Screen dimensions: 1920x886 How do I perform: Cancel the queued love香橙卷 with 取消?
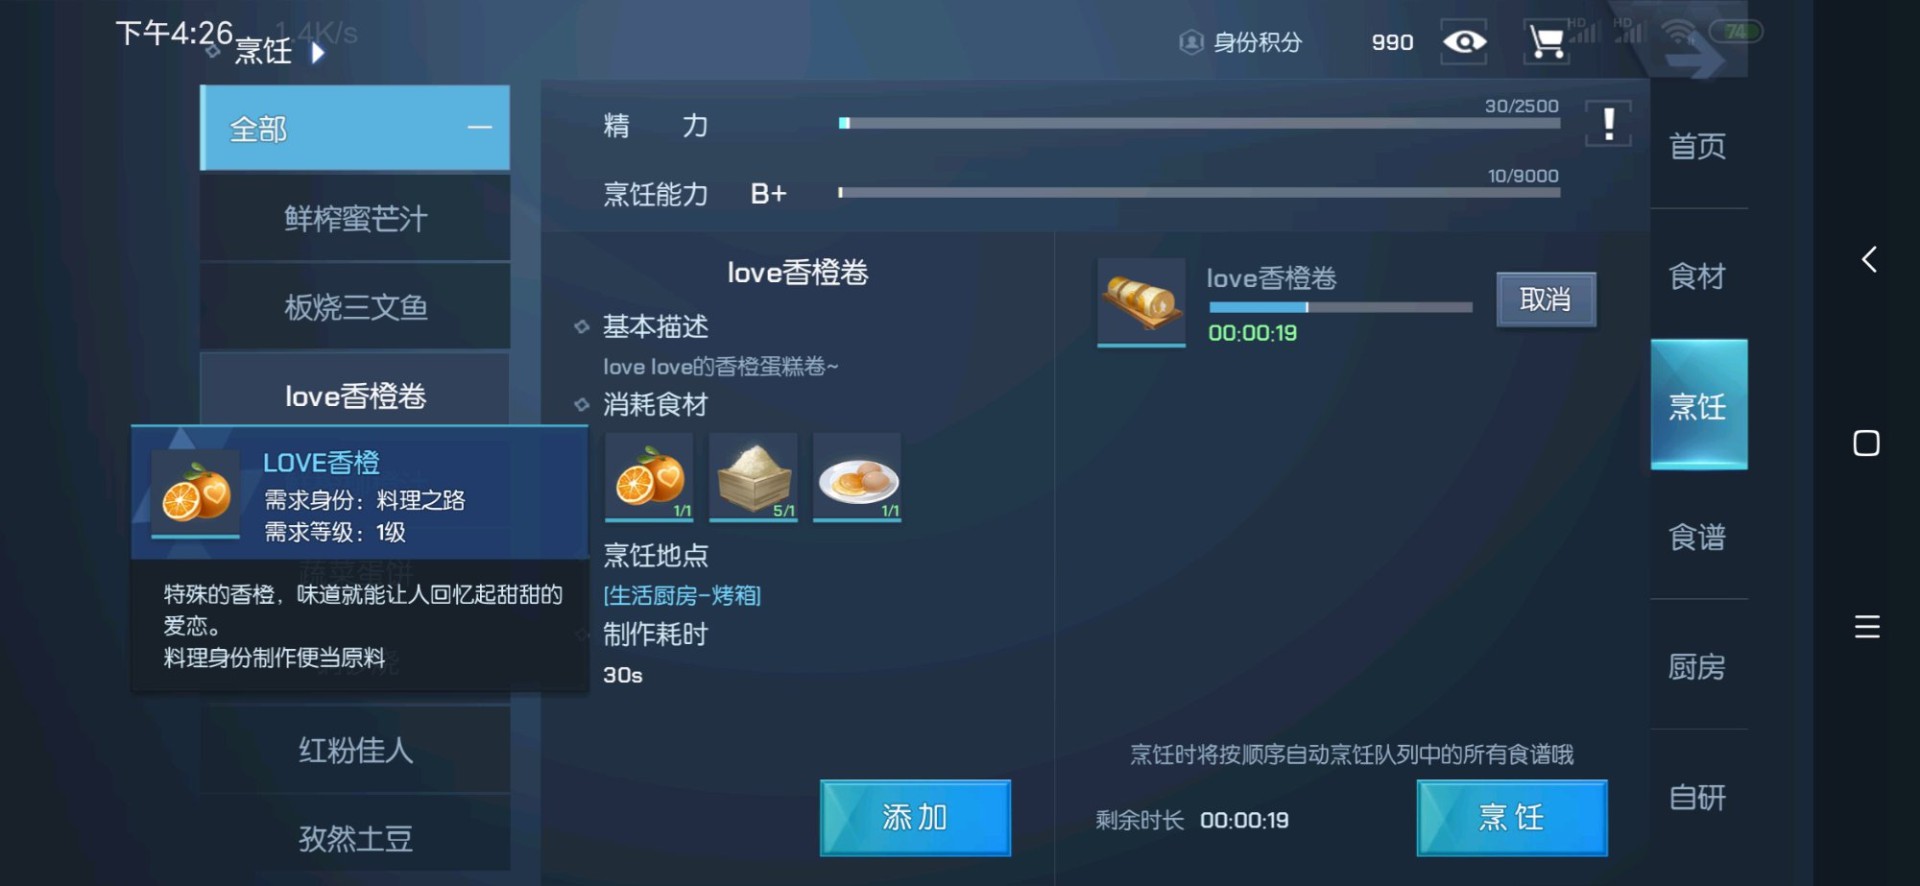[1546, 299]
